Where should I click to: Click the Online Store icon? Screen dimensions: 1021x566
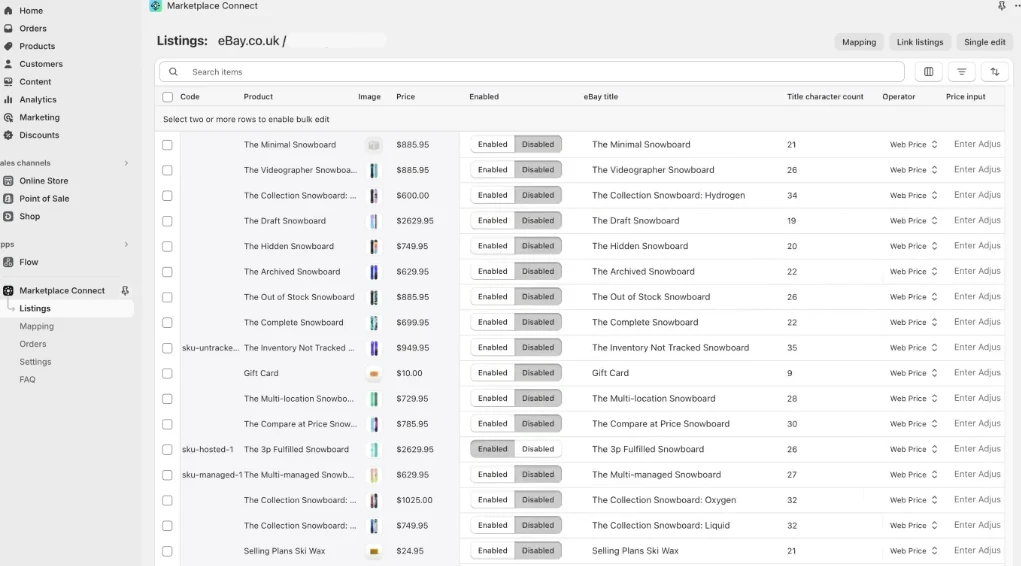pyautogui.click(x=8, y=180)
